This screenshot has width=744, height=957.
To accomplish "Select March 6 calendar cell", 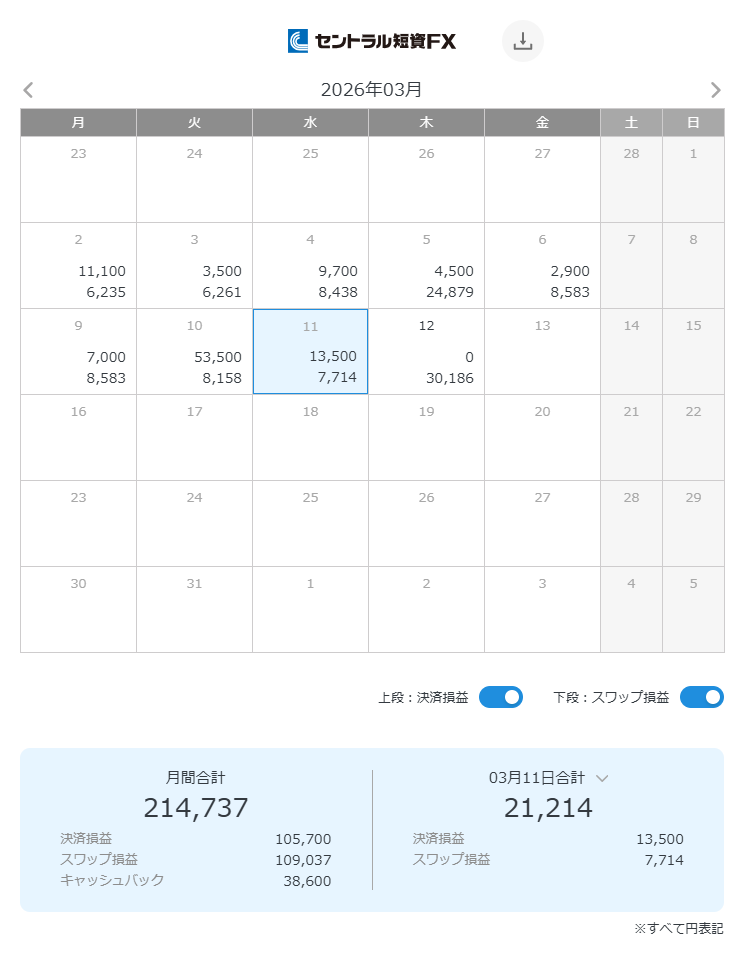I will 542,266.
